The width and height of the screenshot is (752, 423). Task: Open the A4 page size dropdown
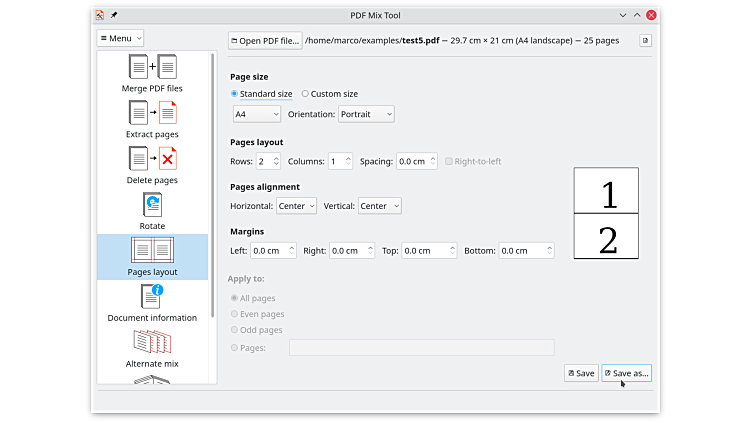tap(256, 114)
